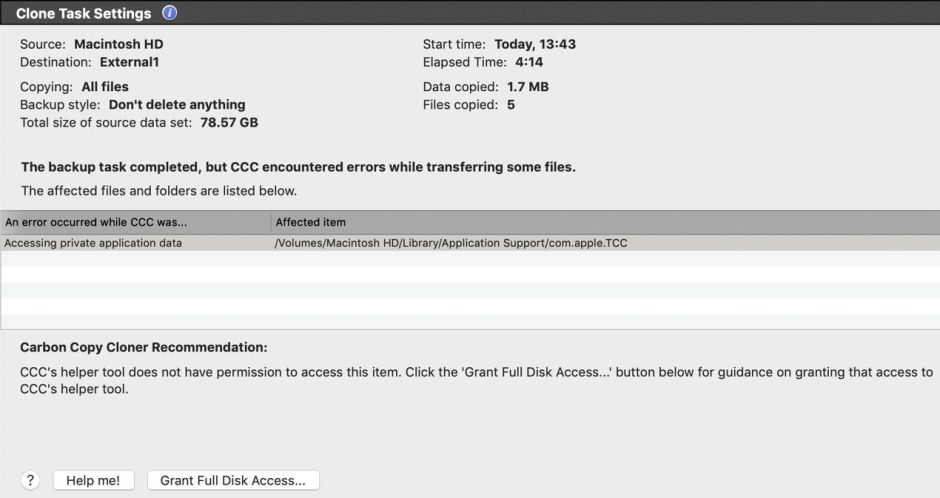Image resolution: width=940 pixels, height=498 pixels.
Task: Select the 'Accessing private application data' error row
Action: tap(93, 243)
